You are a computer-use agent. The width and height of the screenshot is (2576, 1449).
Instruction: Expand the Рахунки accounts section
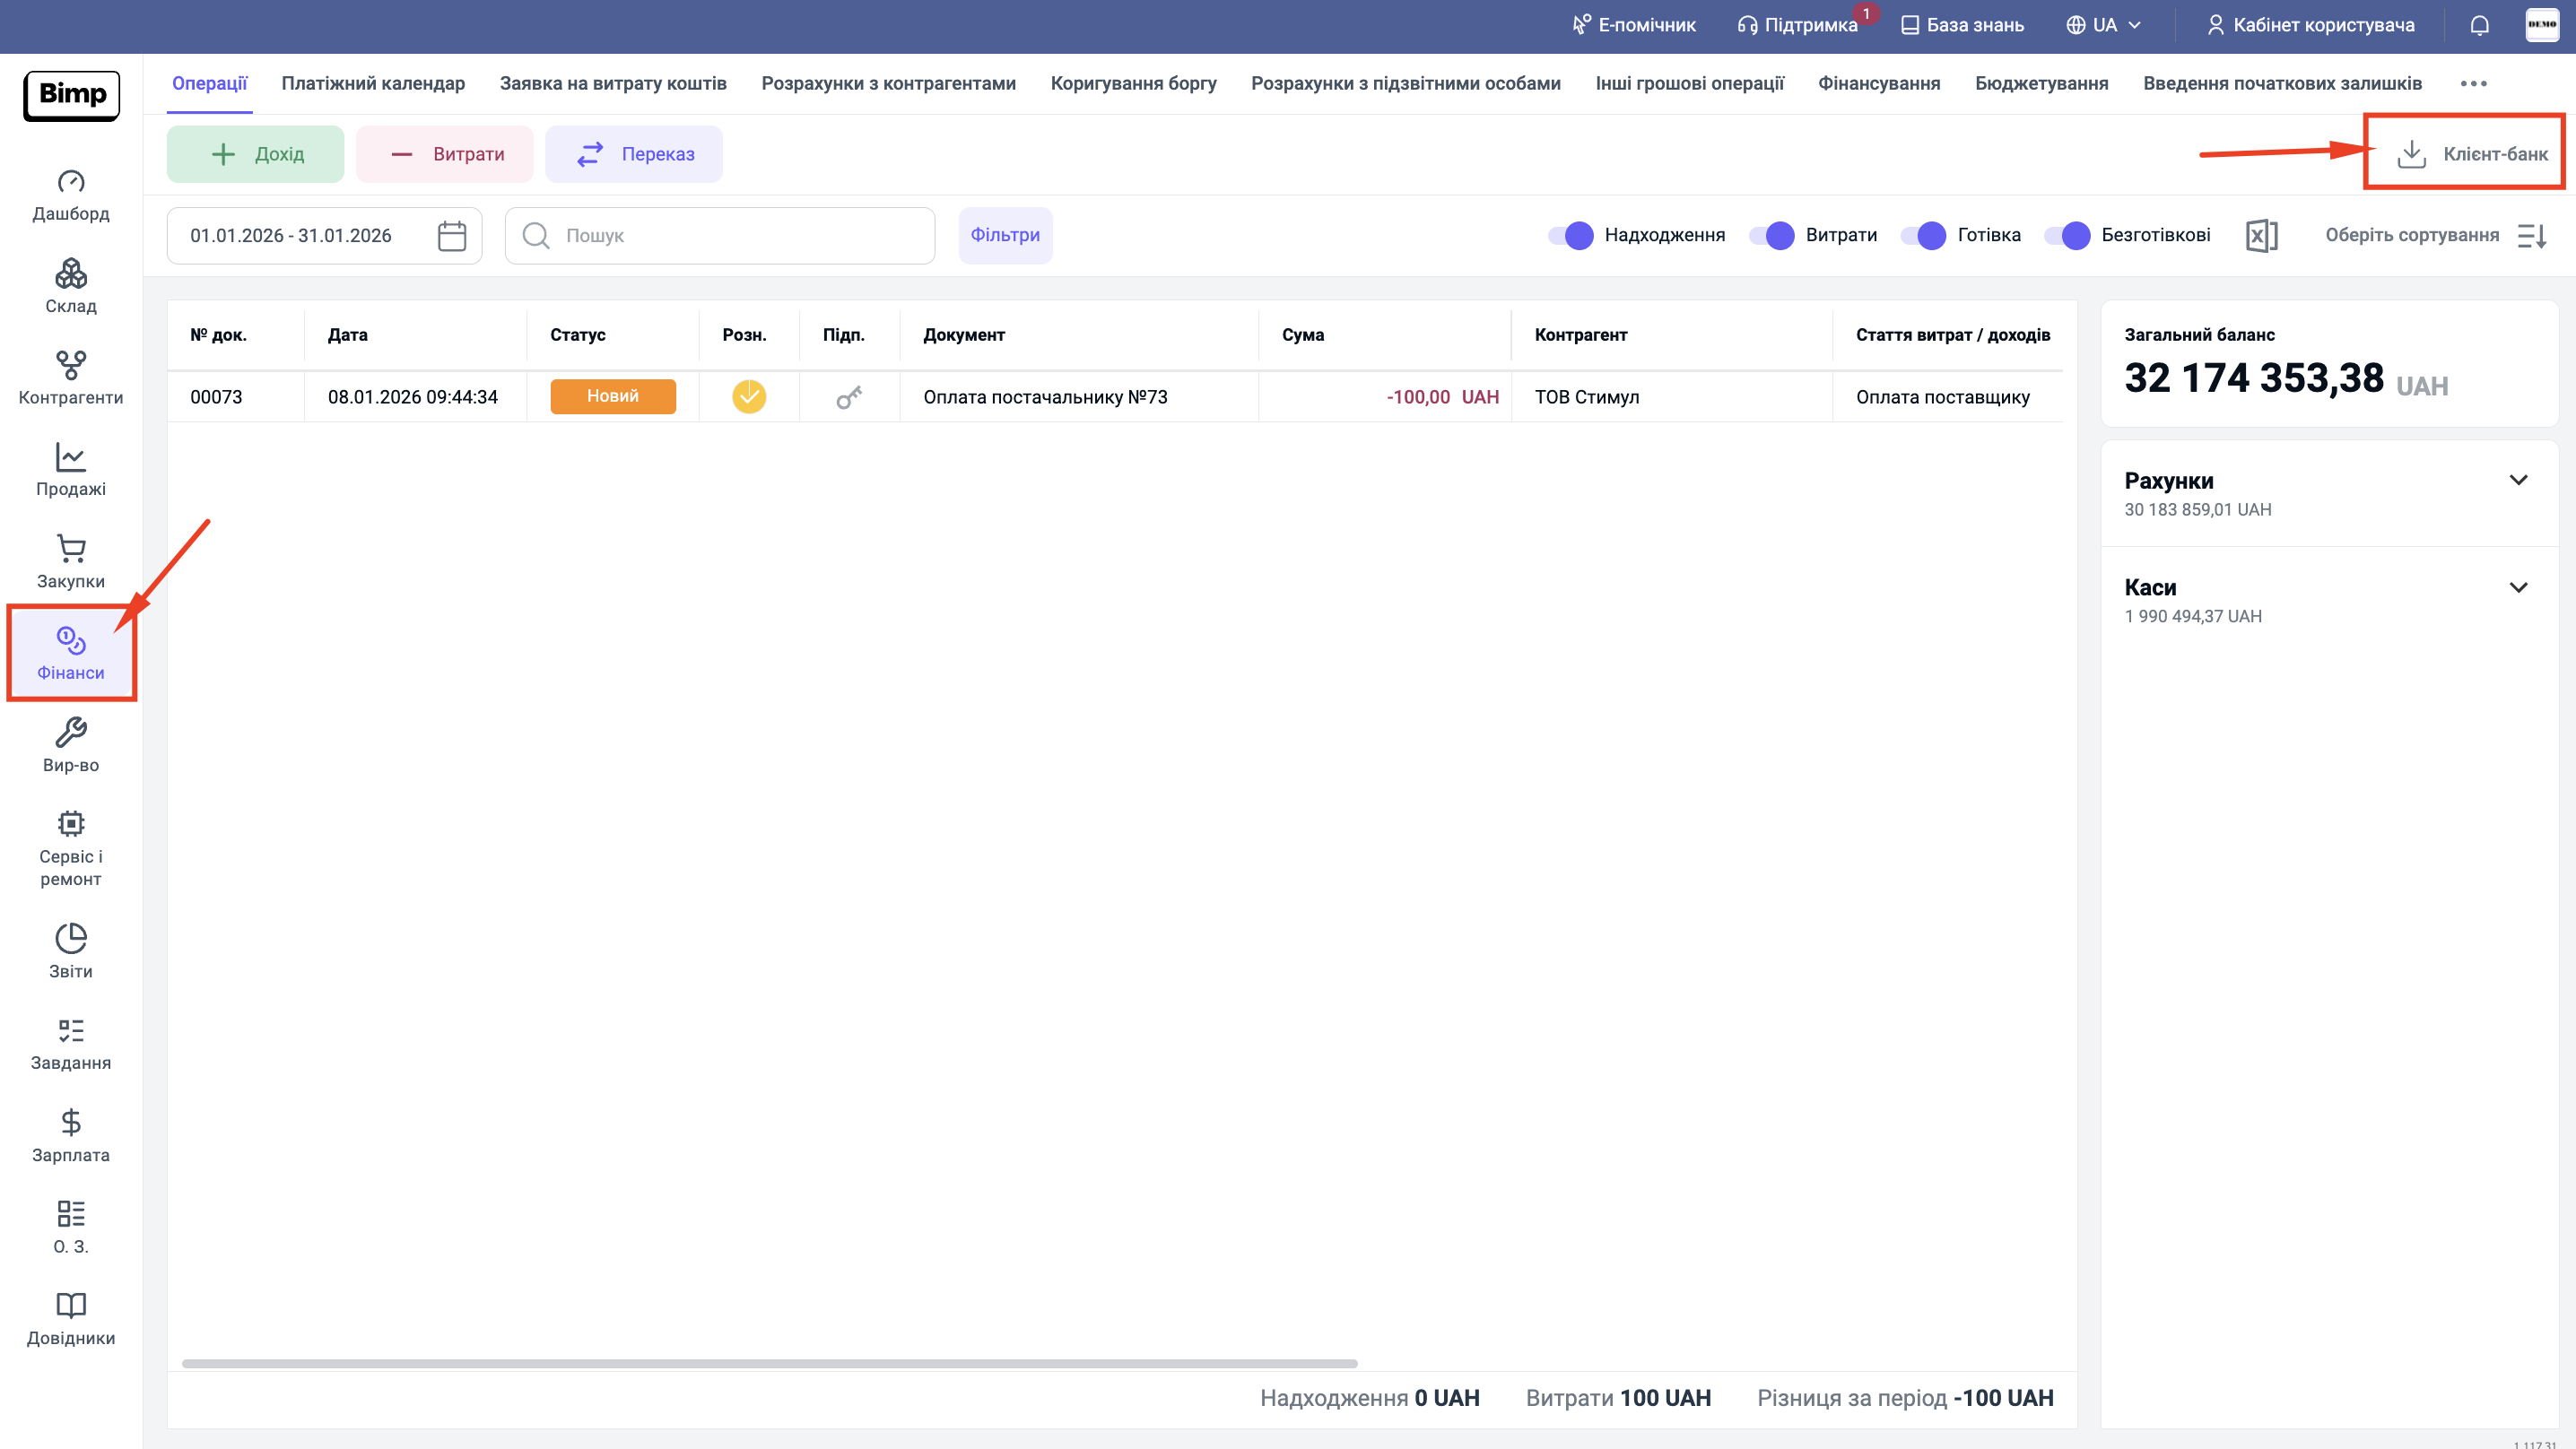click(2518, 481)
